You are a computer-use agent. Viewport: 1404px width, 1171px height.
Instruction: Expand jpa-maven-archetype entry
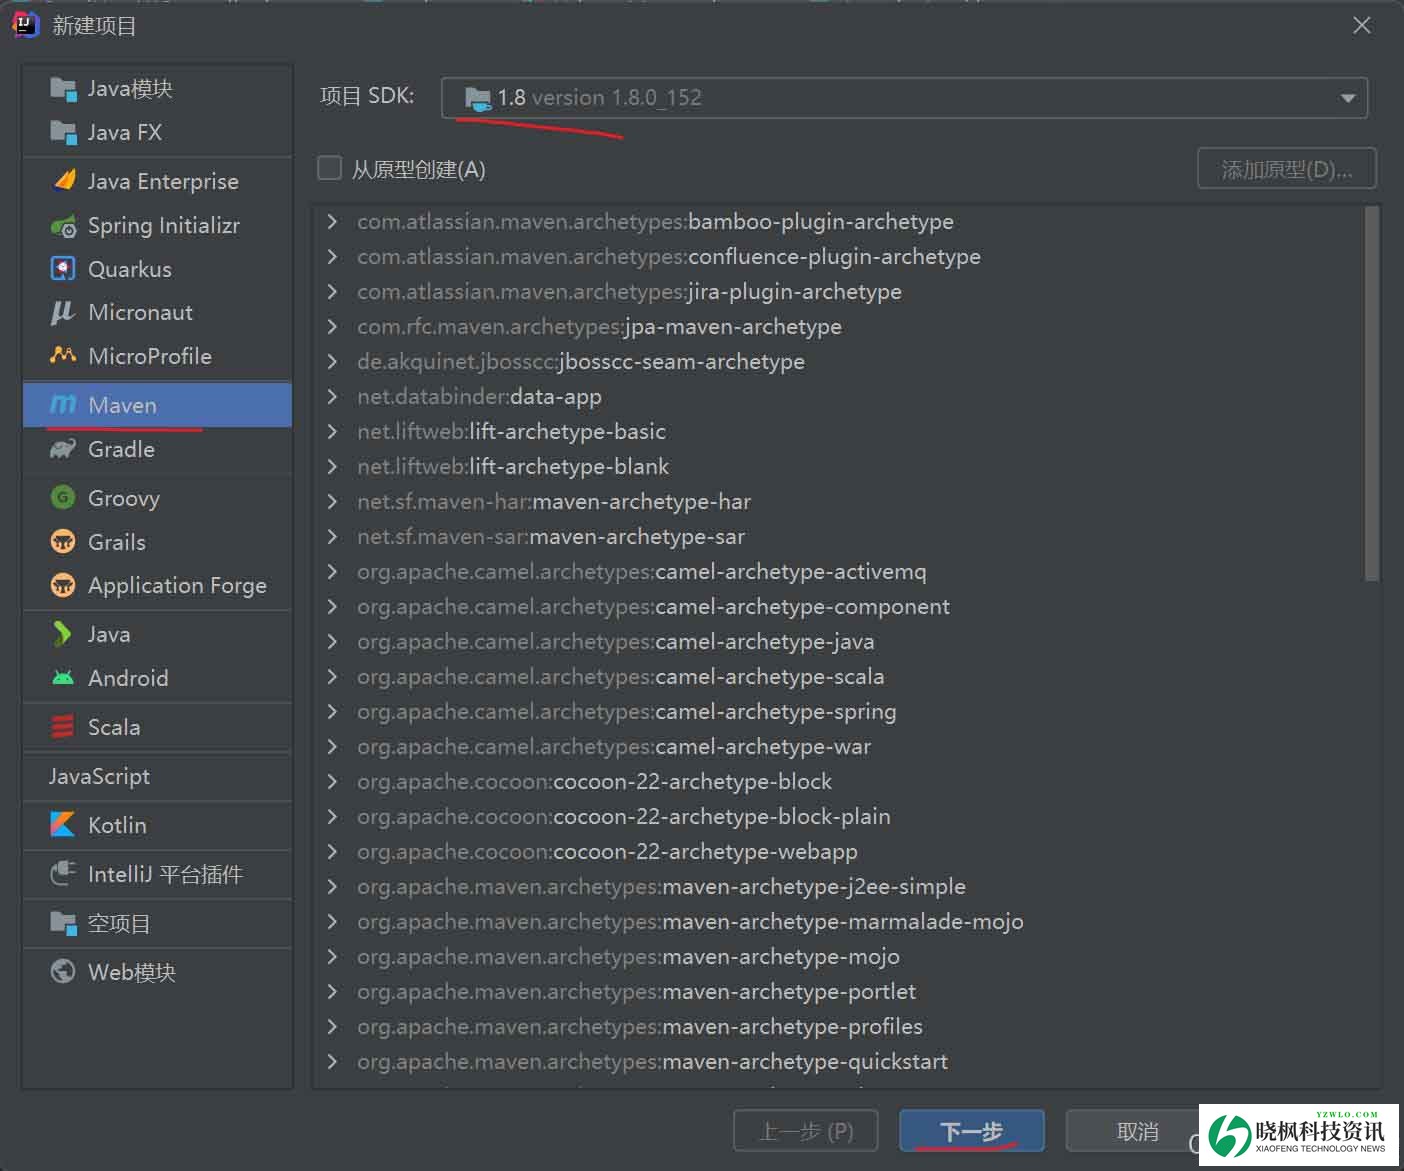tap(332, 326)
